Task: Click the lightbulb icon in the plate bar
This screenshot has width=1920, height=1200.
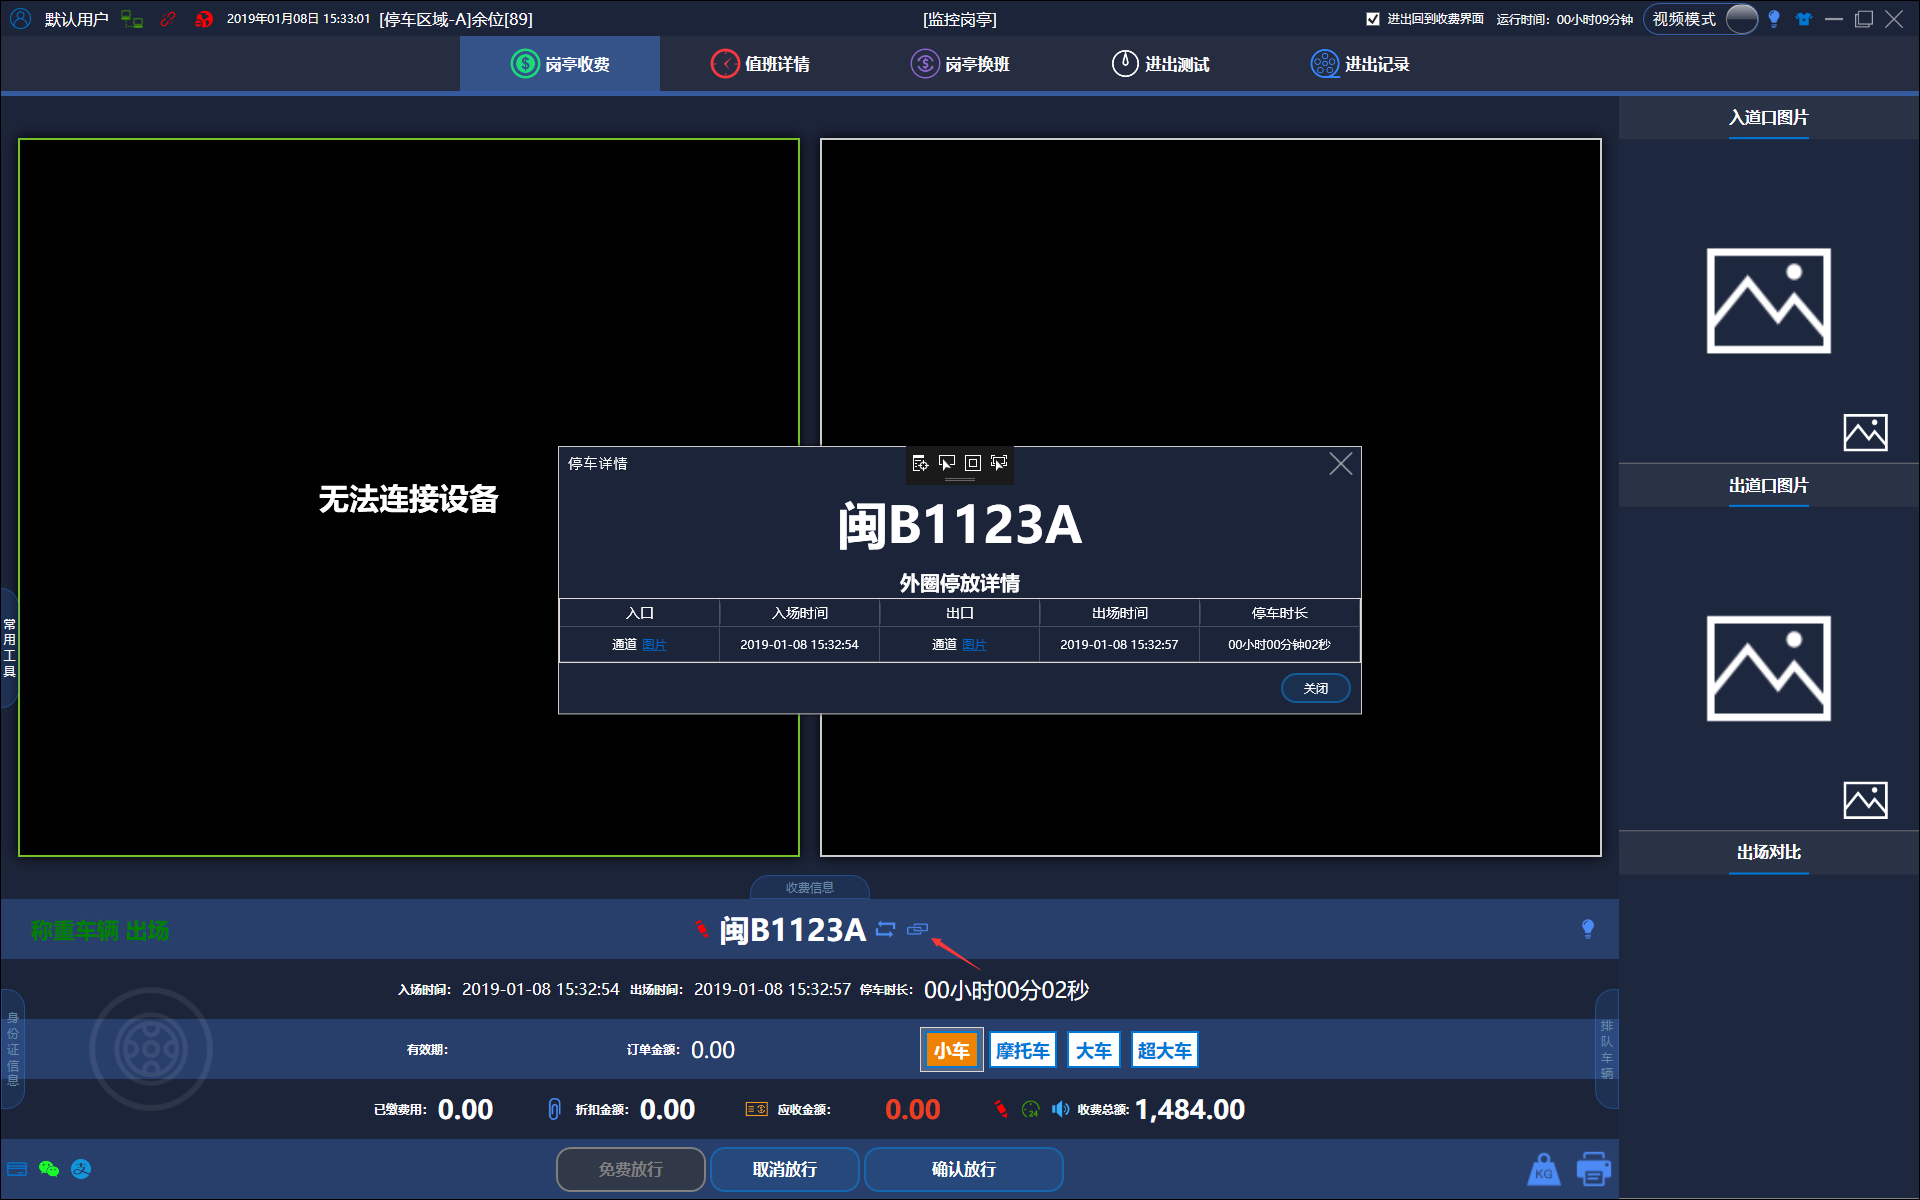Action: point(1587,929)
